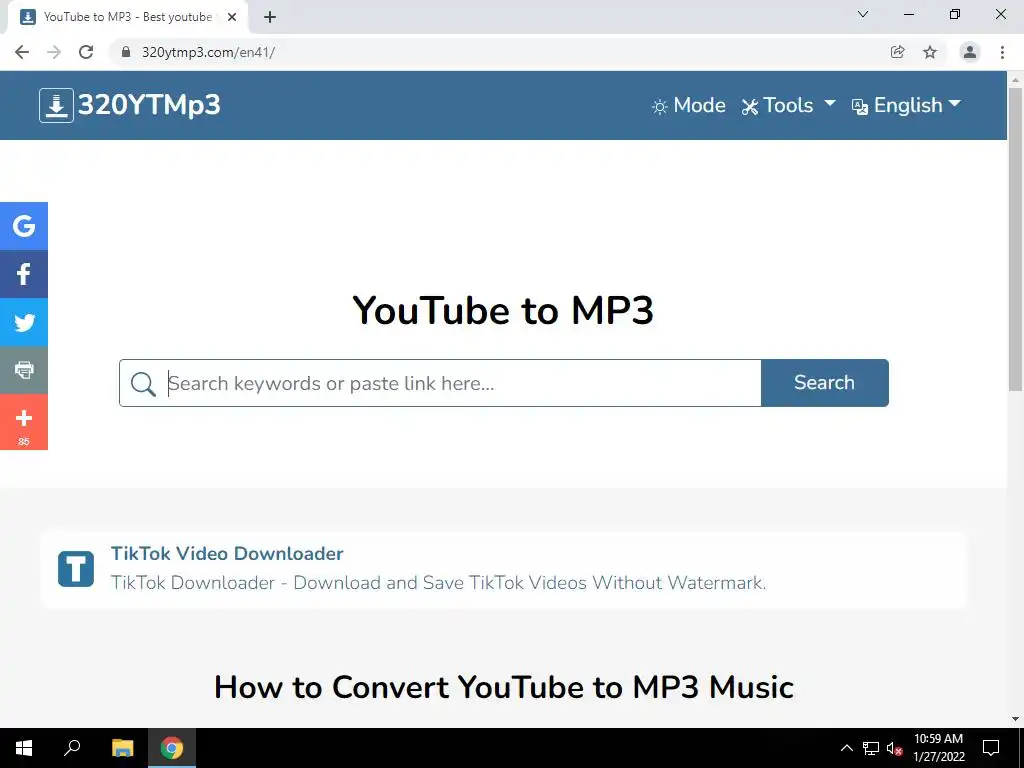Close the YouTube to MP3 tab

pyautogui.click(x=232, y=17)
